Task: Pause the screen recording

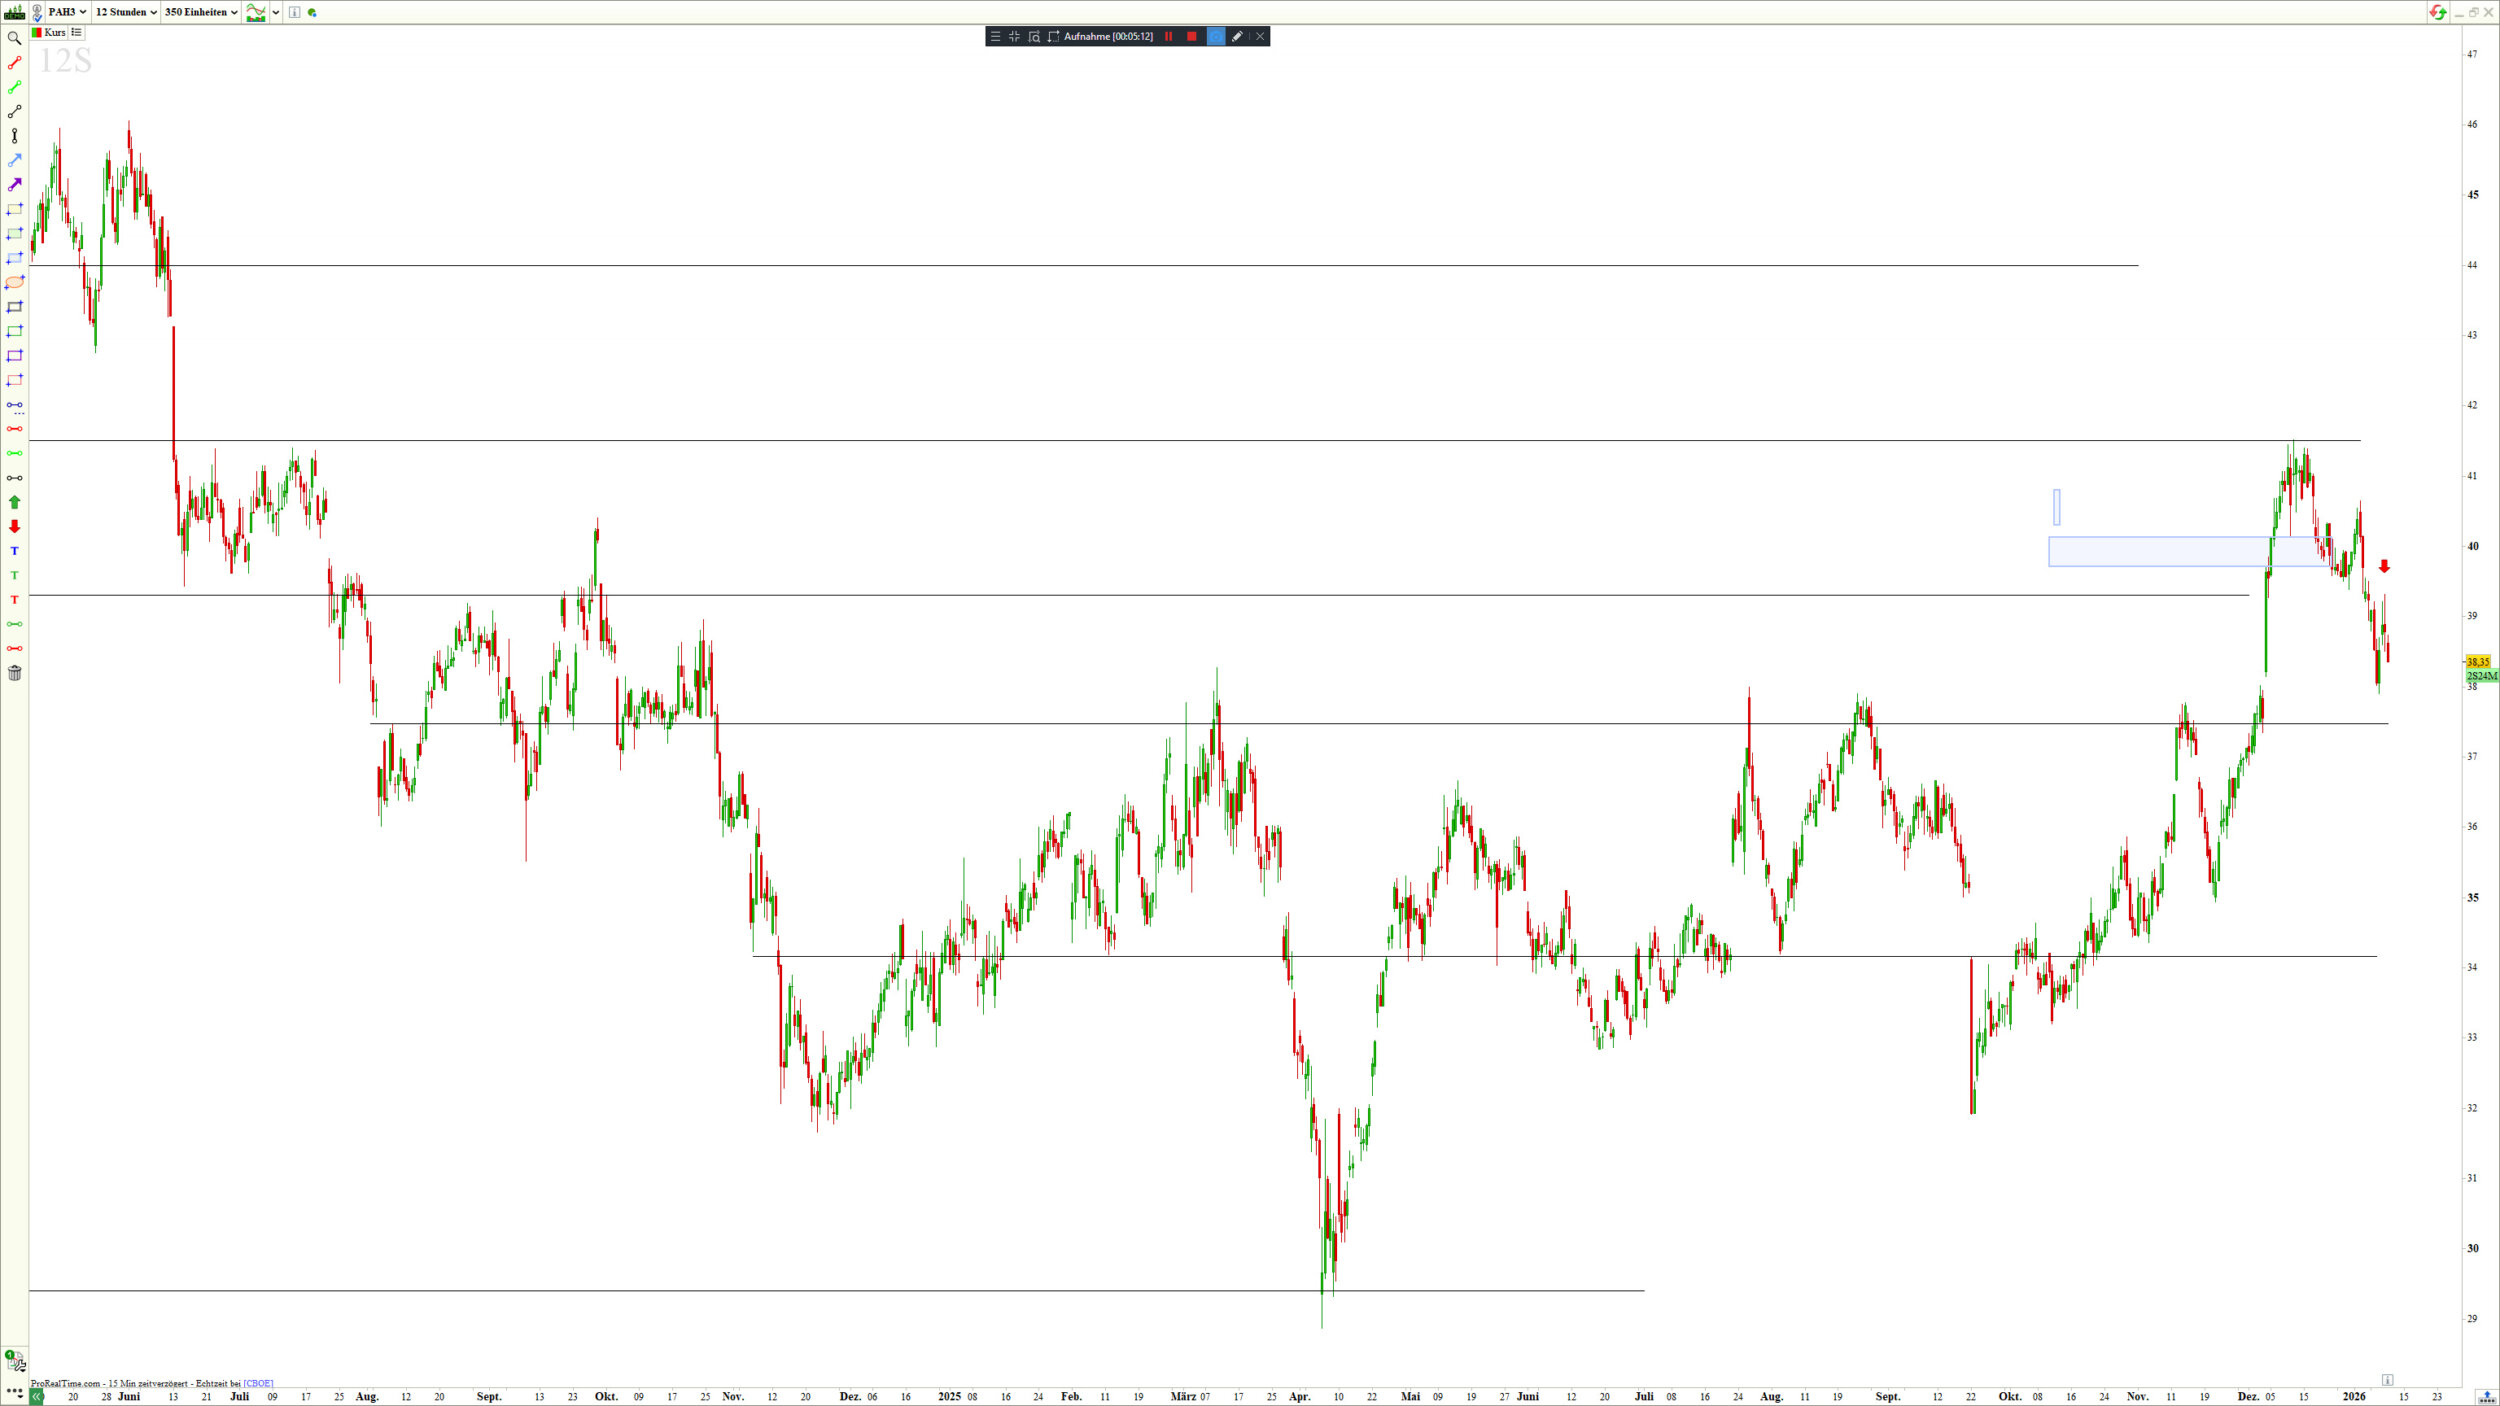Action: point(1168,36)
